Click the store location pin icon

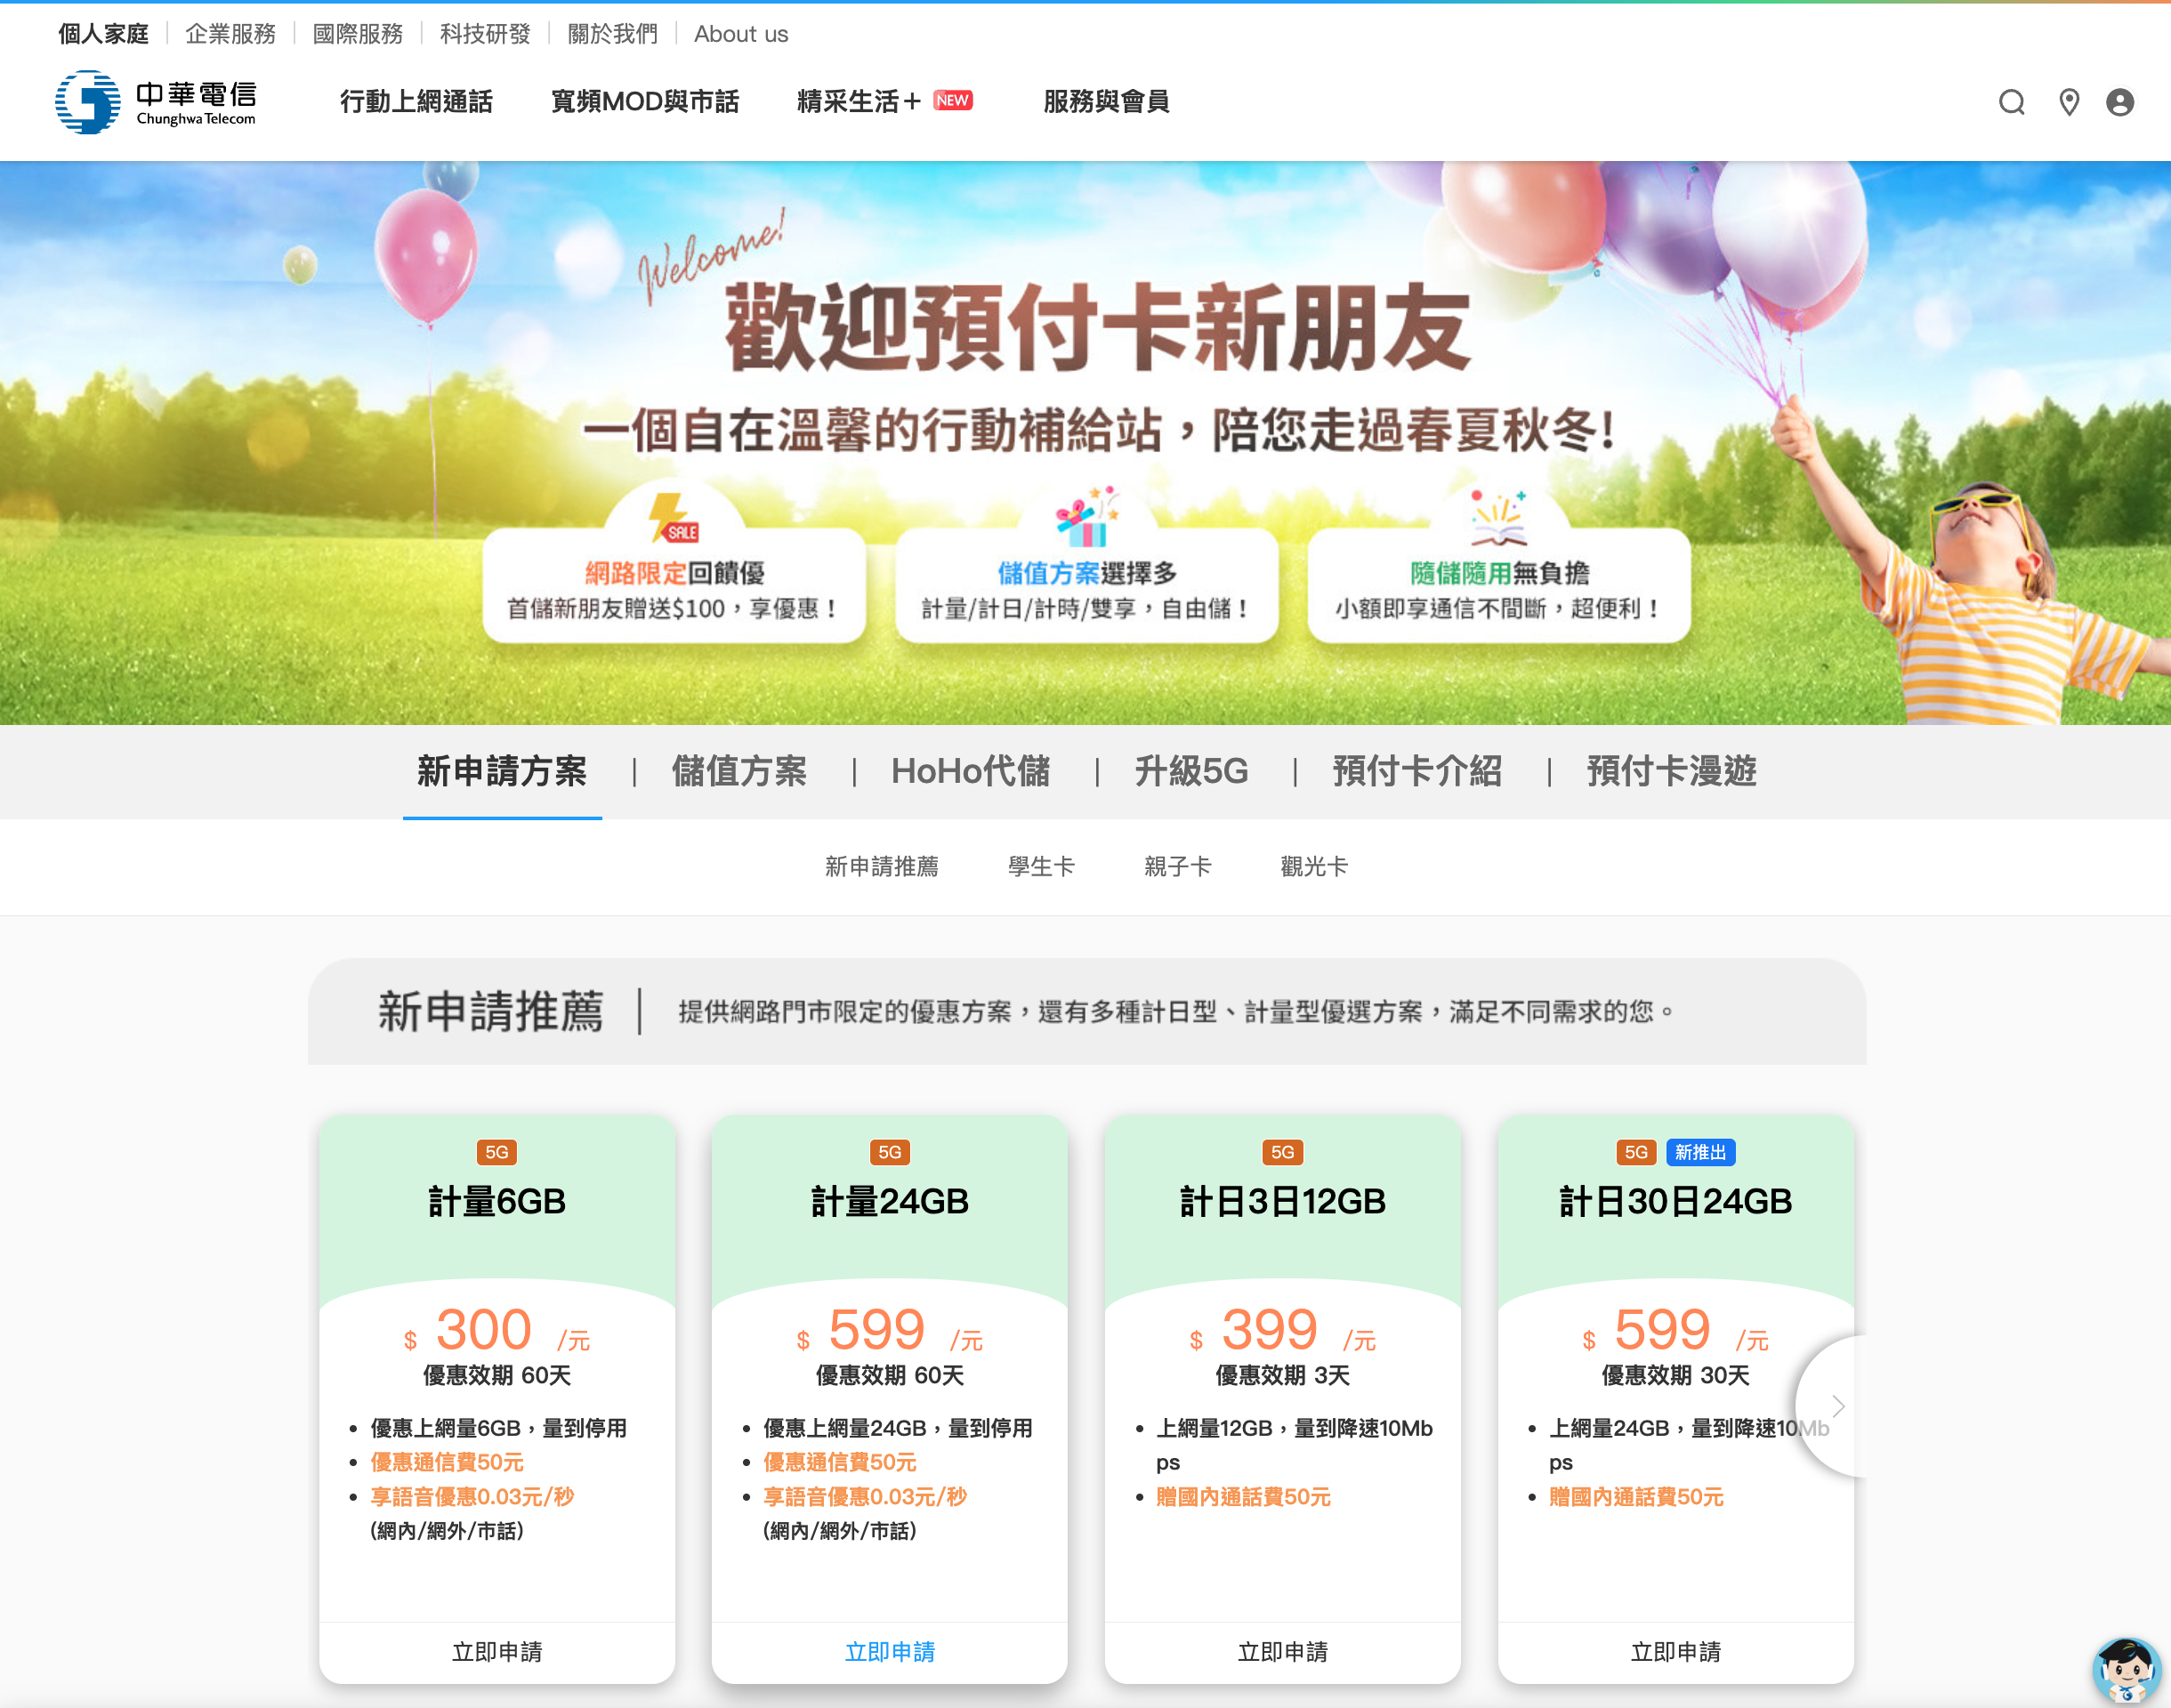pyautogui.click(x=2068, y=102)
